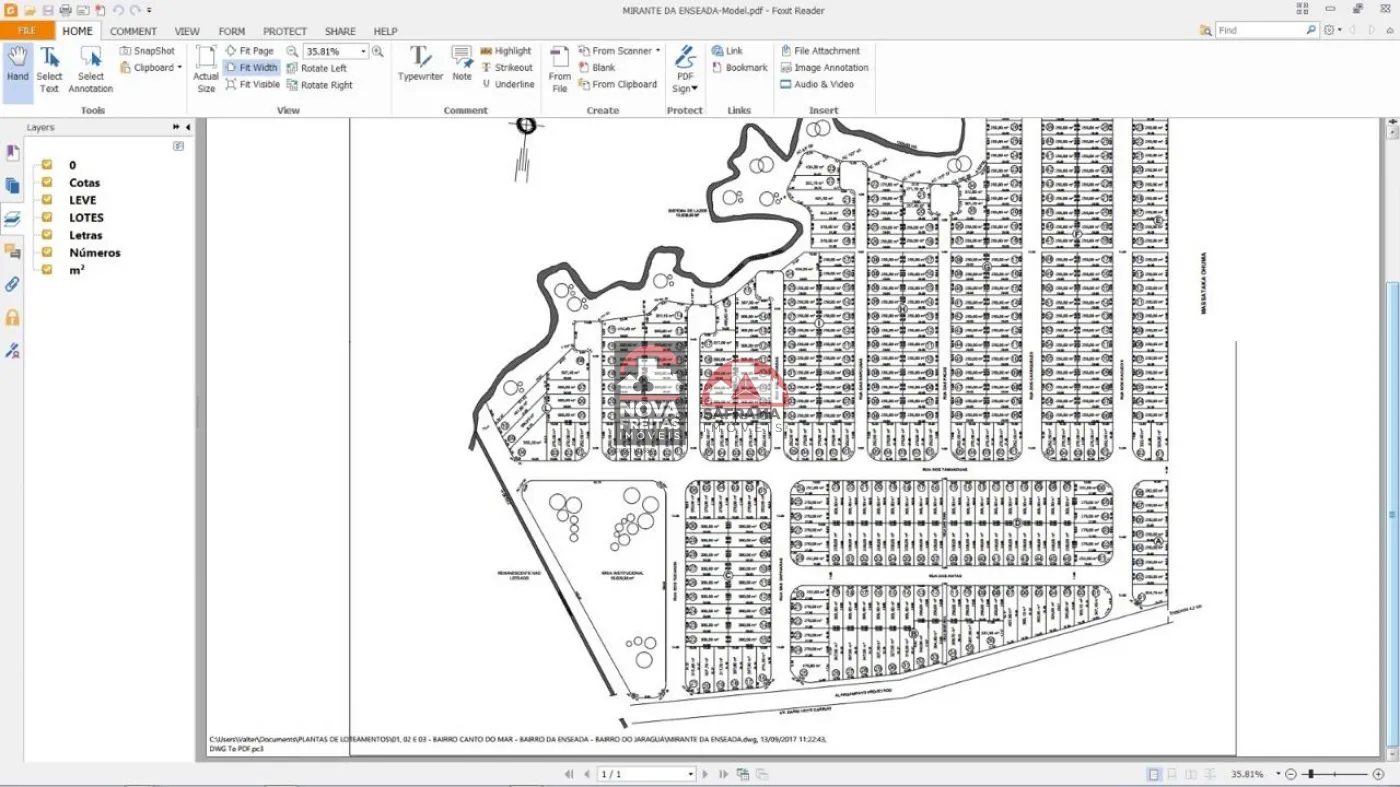Image resolution: width=1400 pixels, height=787 pixels.
Task: Open the zoom percentage dropdown
Action: 363,51
